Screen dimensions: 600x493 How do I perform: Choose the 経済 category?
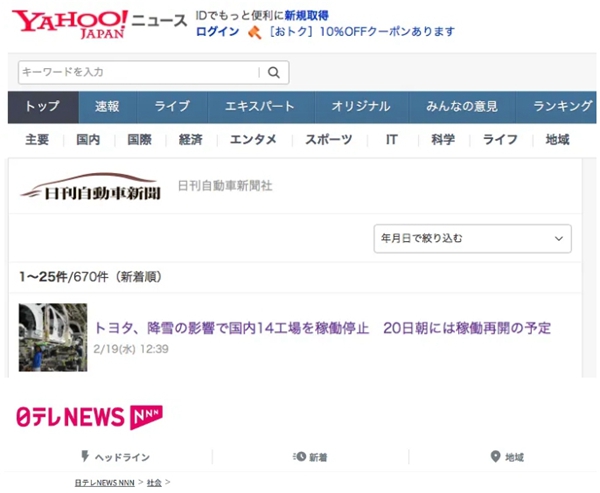point(191,140)
